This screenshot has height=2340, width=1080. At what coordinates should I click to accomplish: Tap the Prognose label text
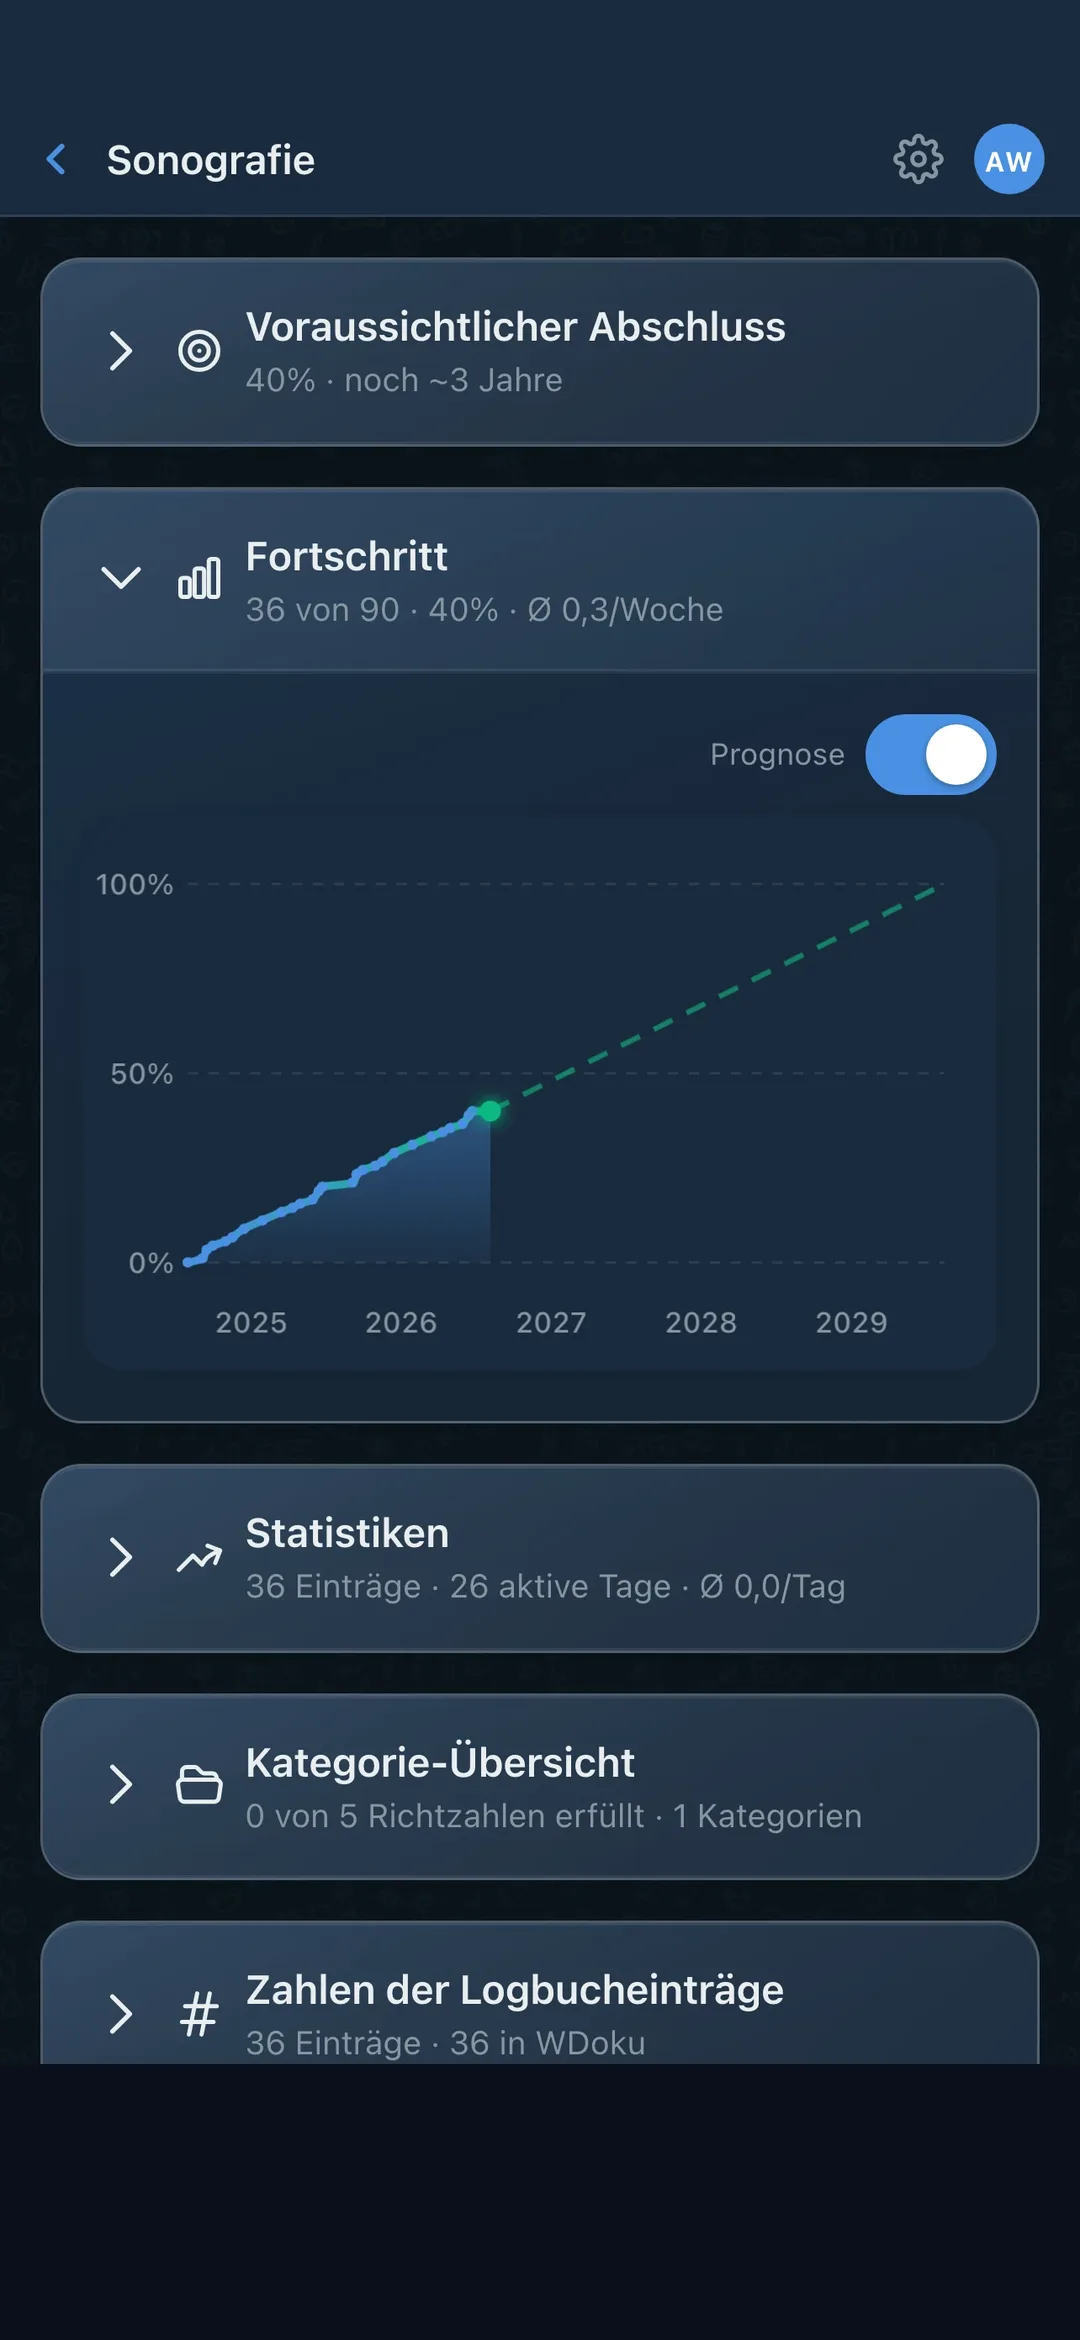pos(777,755)
